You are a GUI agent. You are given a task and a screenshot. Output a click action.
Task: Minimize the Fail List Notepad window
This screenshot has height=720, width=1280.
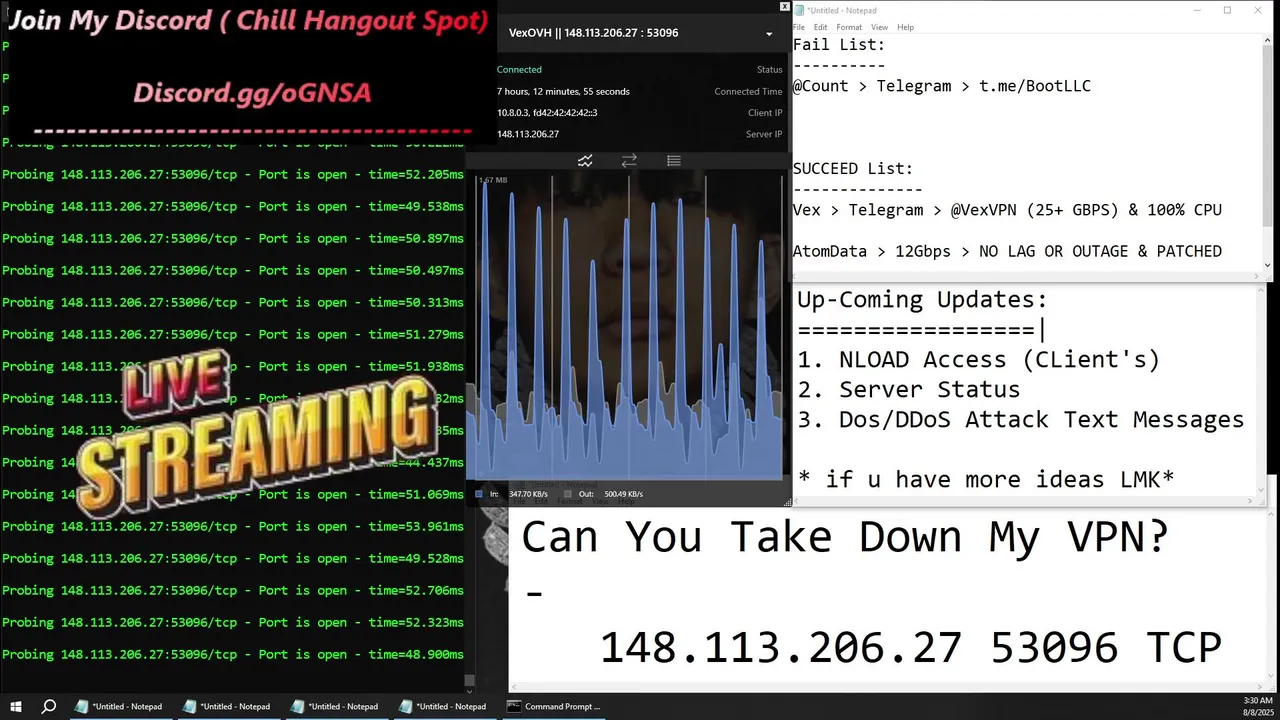click(1198, 10)
